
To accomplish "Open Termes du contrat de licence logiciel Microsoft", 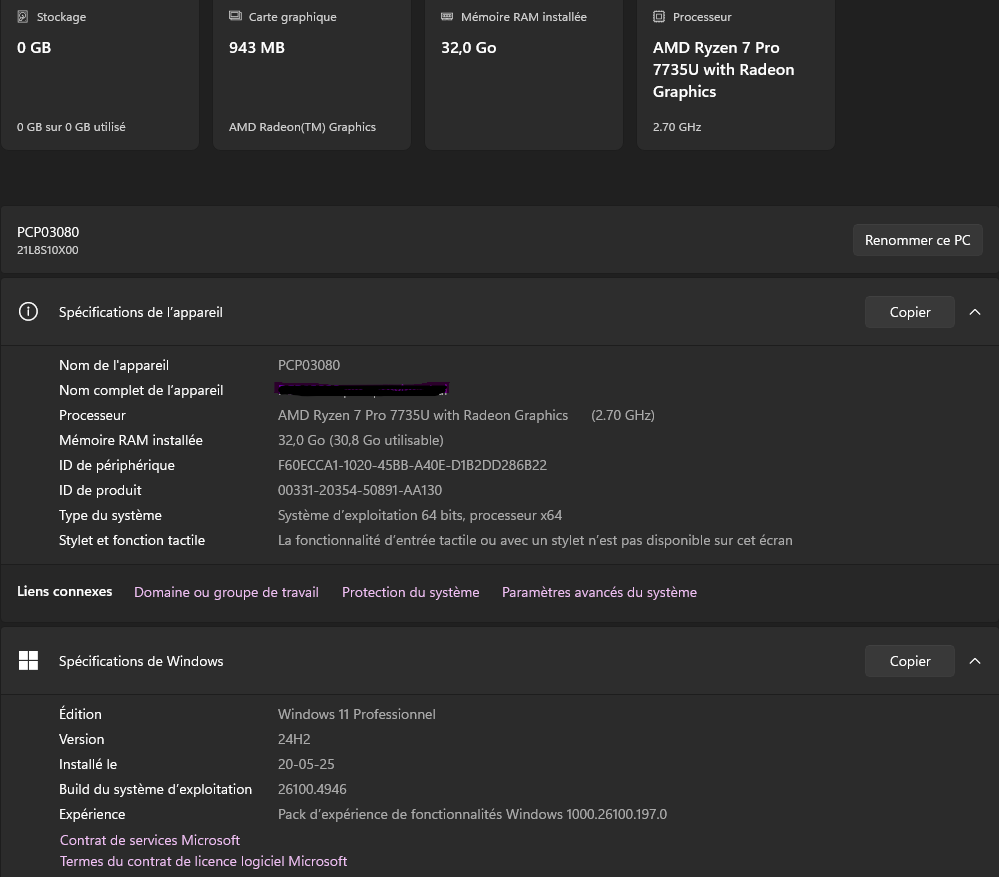I will 203,861.
